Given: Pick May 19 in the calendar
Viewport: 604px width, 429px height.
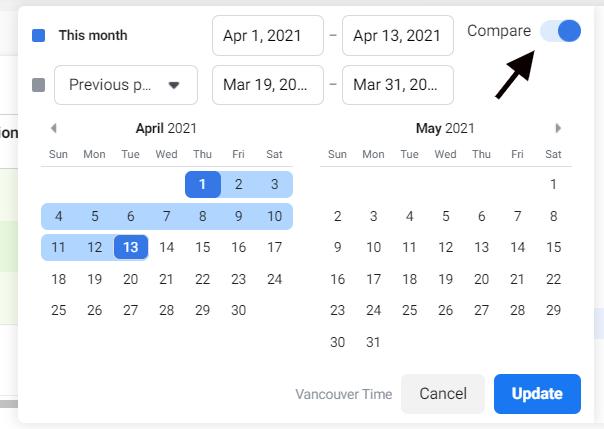Looking at the screenshot, I should pos(445,279).
